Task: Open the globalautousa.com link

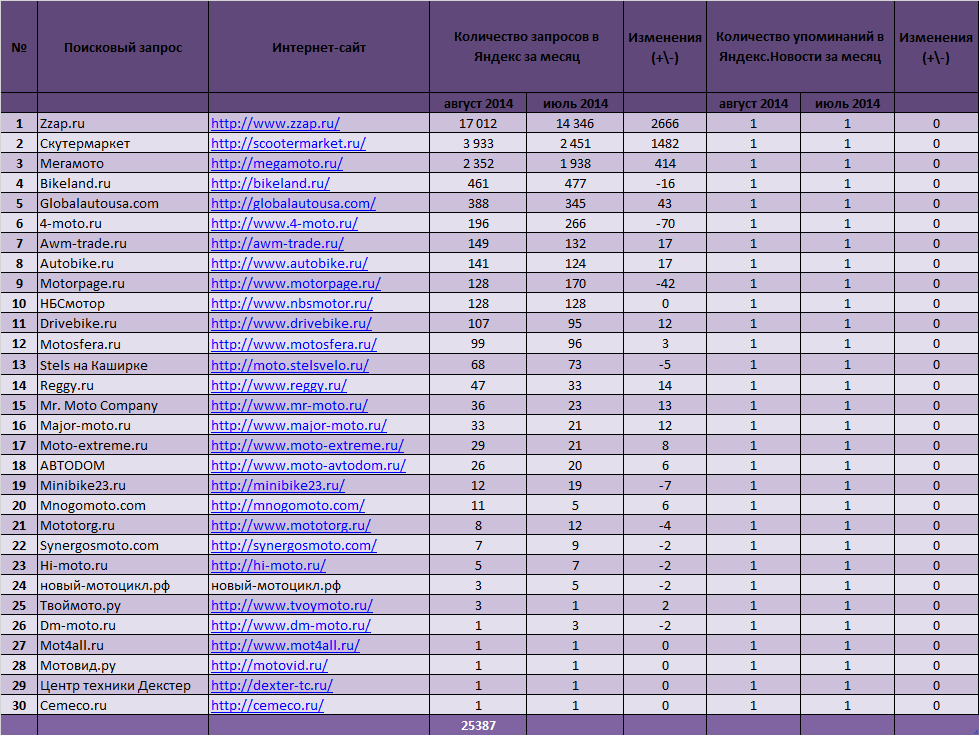Action: (293, 203)
